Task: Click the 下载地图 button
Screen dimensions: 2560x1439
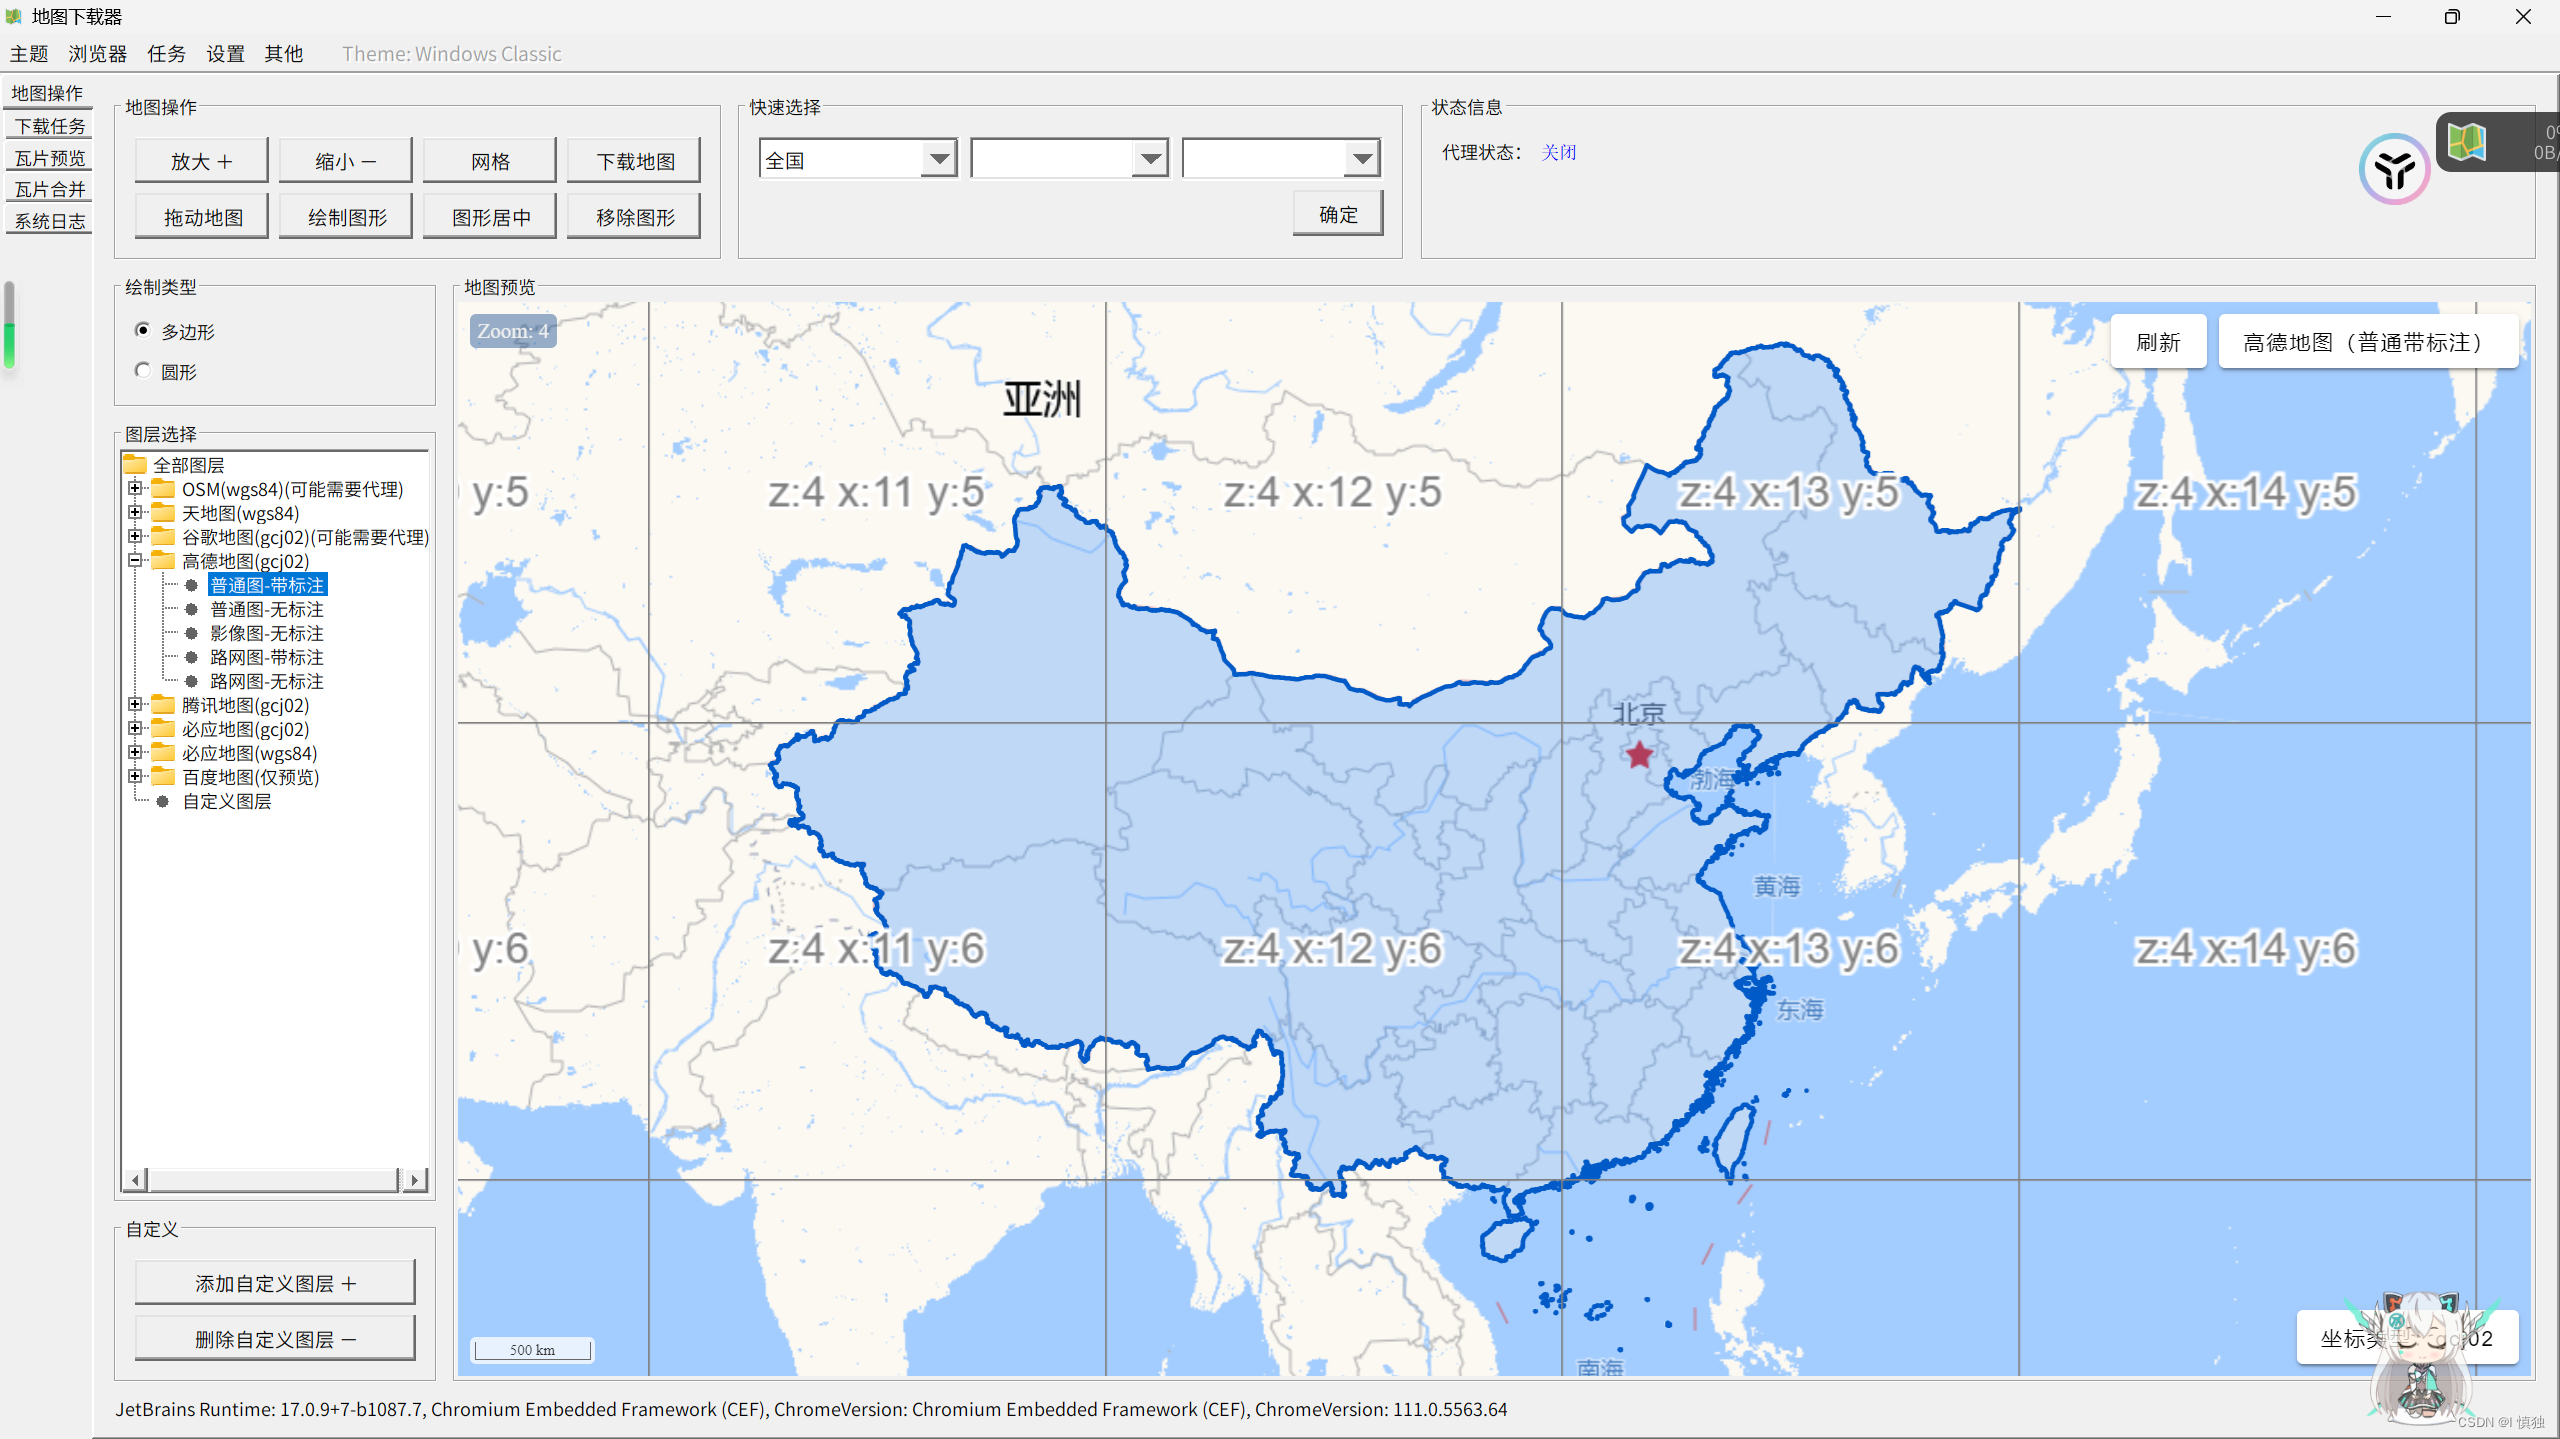Action: coord(634,161)
